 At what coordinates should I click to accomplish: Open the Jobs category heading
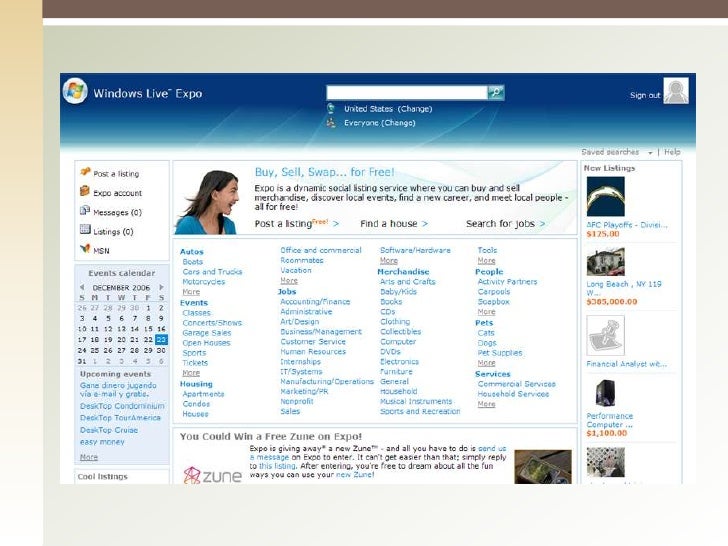[286, 292]
